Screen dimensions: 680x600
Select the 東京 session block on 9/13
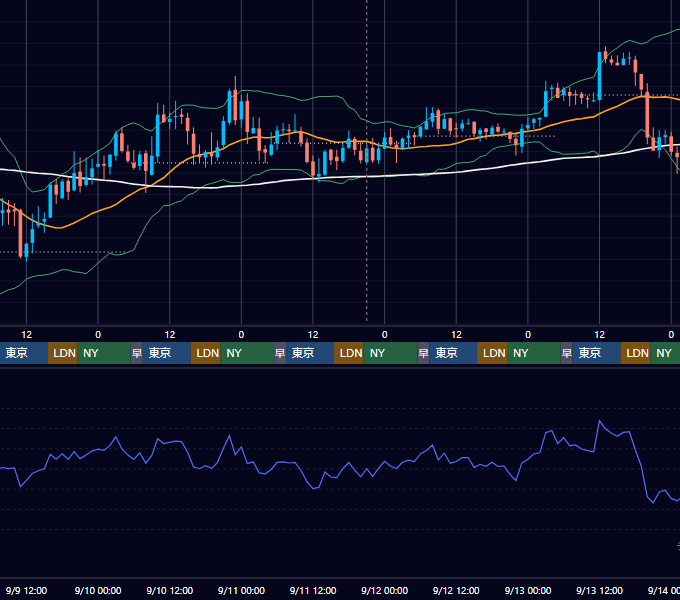click(597, 353)
